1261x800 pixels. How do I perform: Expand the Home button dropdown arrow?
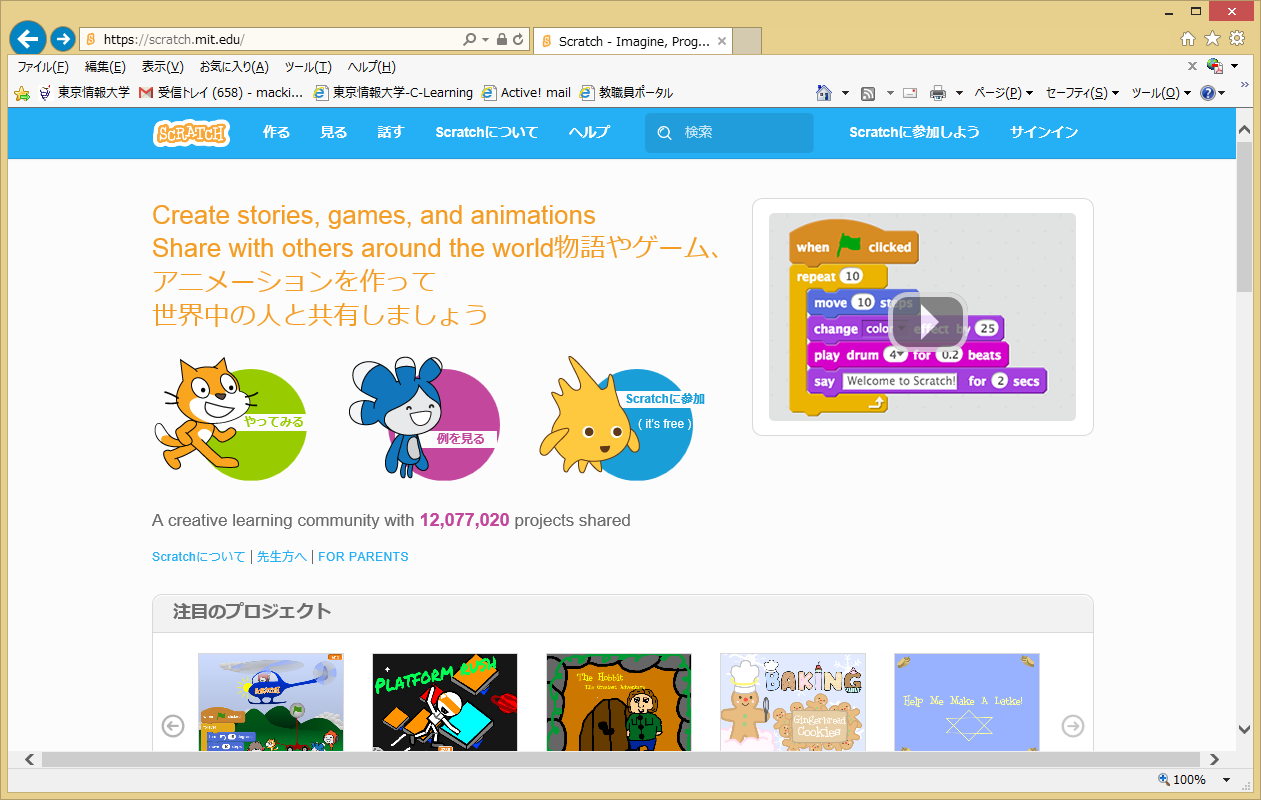pos(845,93)
